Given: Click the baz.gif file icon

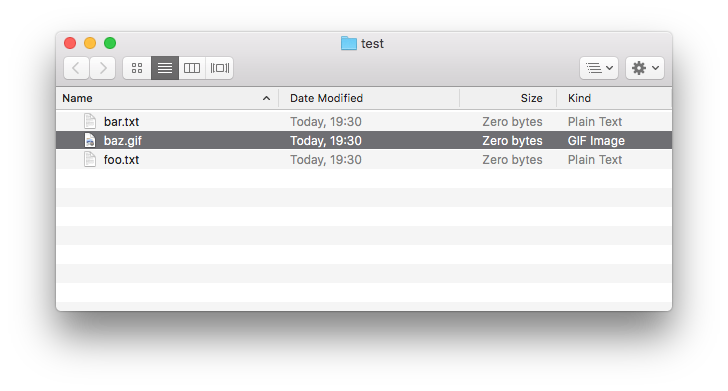Looking at the screenshot, I should (x=90, y=140).
